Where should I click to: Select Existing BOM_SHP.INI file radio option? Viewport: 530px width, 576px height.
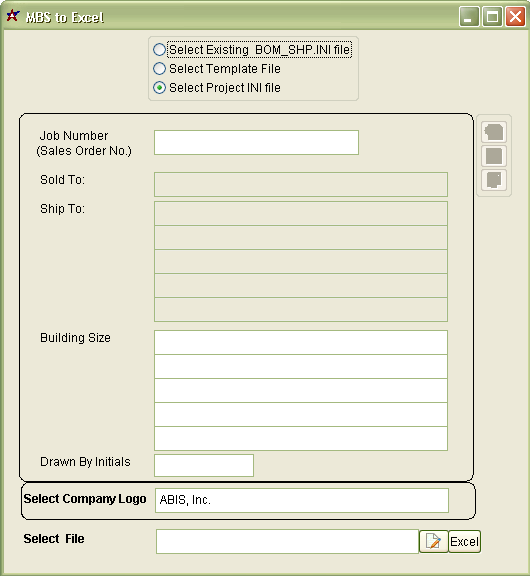159,50
